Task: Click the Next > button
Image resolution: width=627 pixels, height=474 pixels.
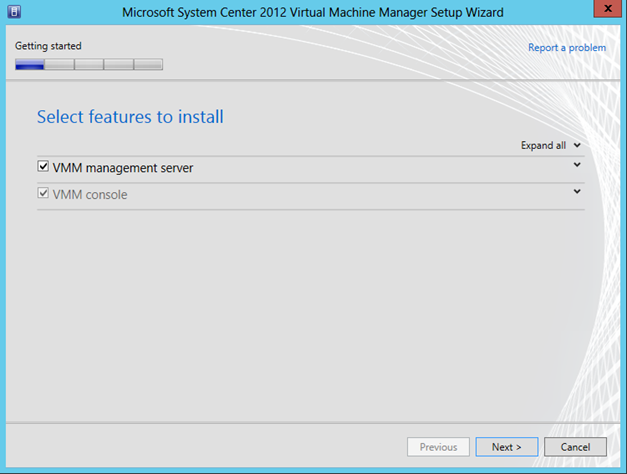Action: pyautogui.click(x=507, y=447)
